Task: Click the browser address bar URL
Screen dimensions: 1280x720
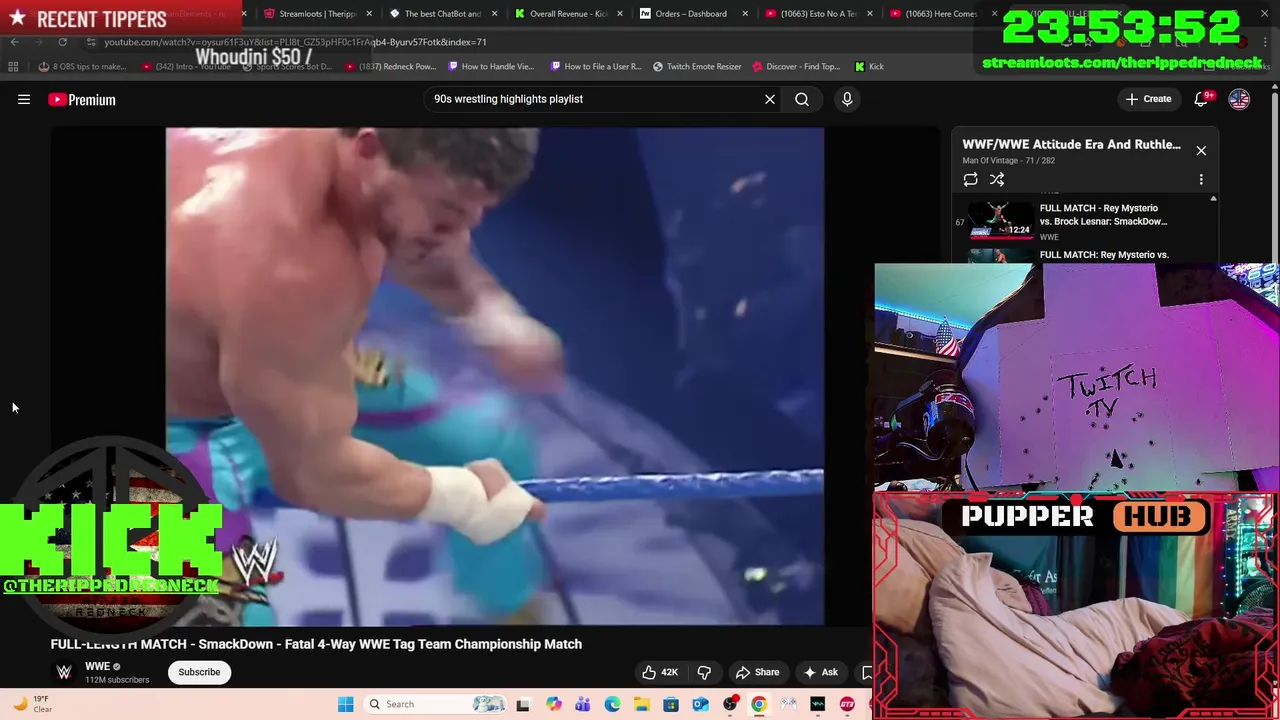Action: [x=295, y=42]
